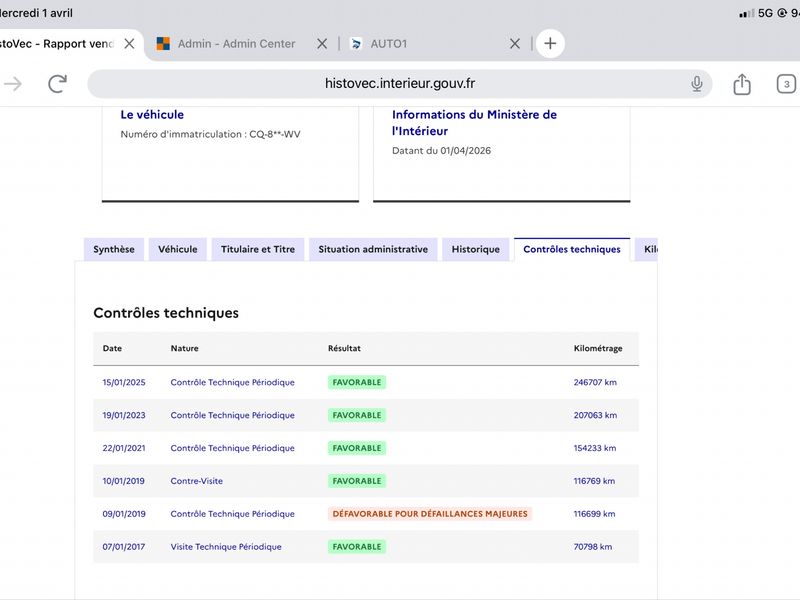Tap the microphone icon in address bar

click(697, 84)
